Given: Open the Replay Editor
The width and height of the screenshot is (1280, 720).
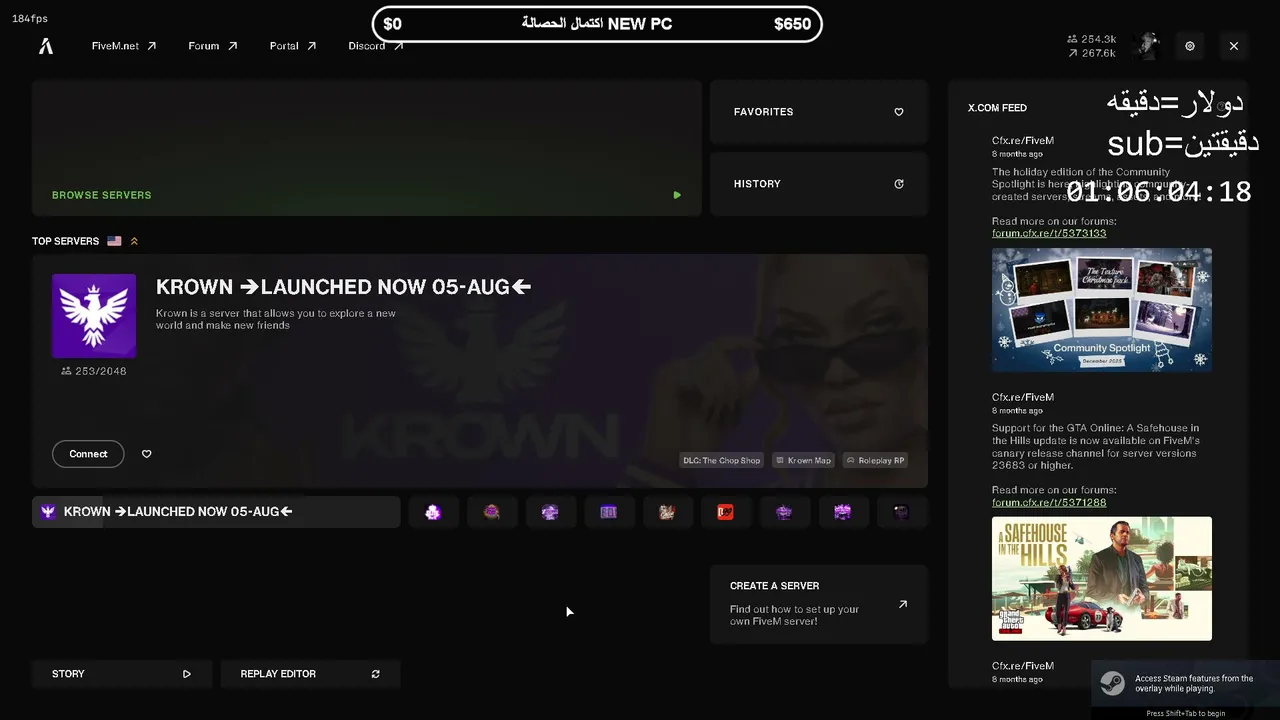Looking at the screenshot, I should pos(311,674).
